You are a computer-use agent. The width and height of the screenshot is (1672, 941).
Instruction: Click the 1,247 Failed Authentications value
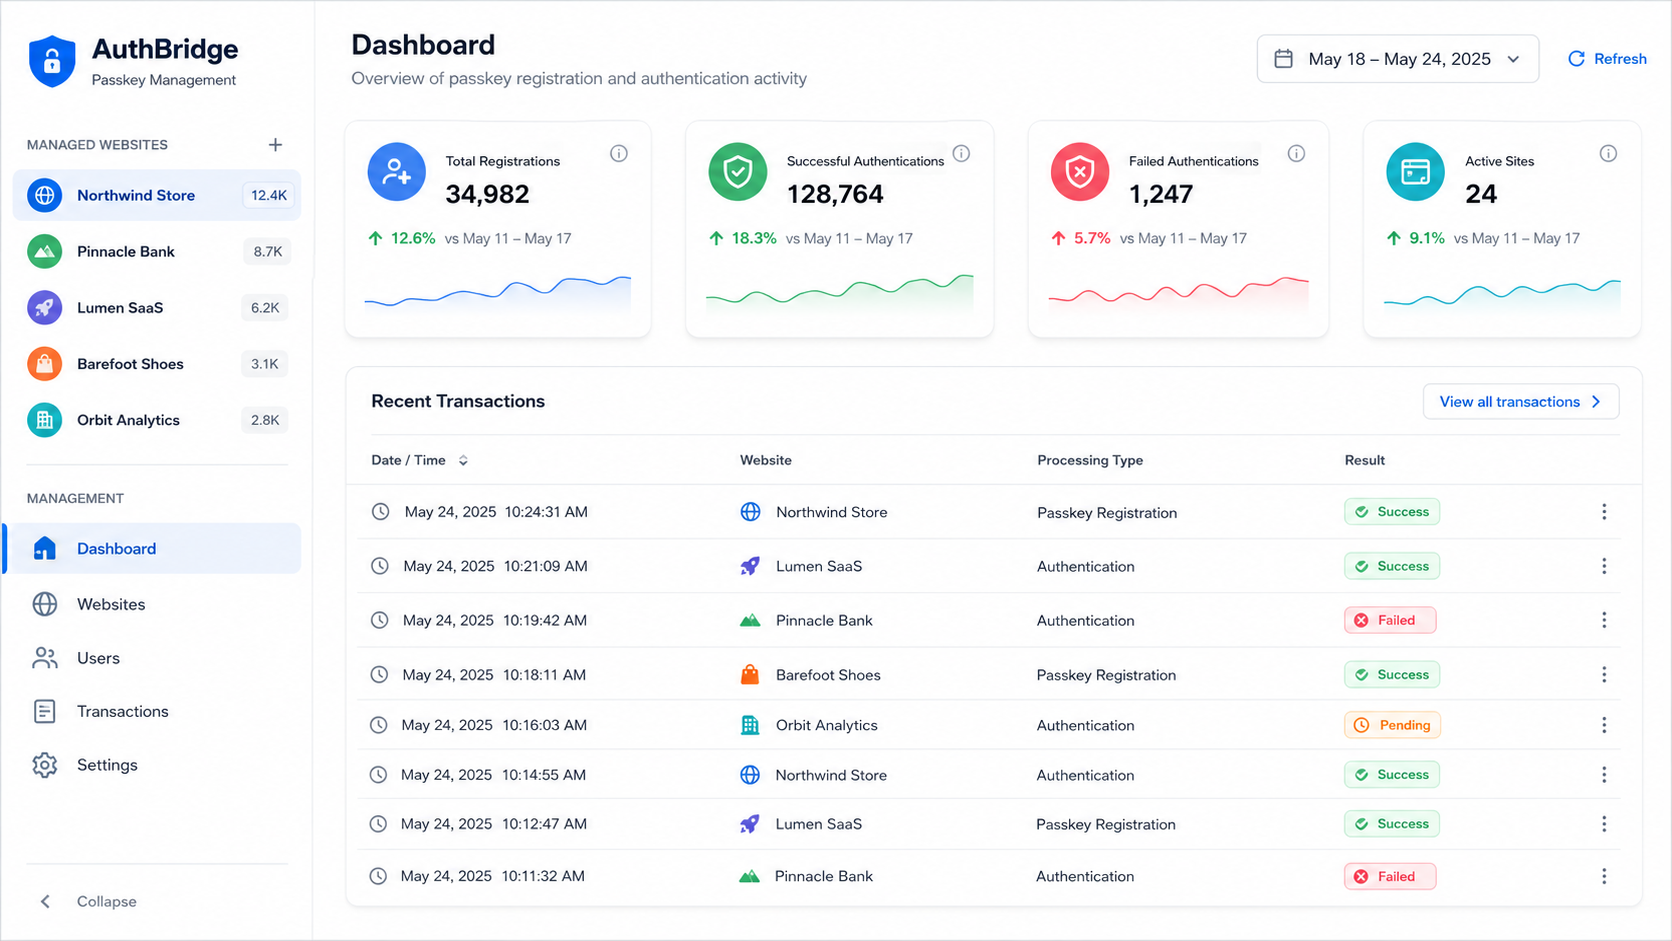coord(1161,194)
